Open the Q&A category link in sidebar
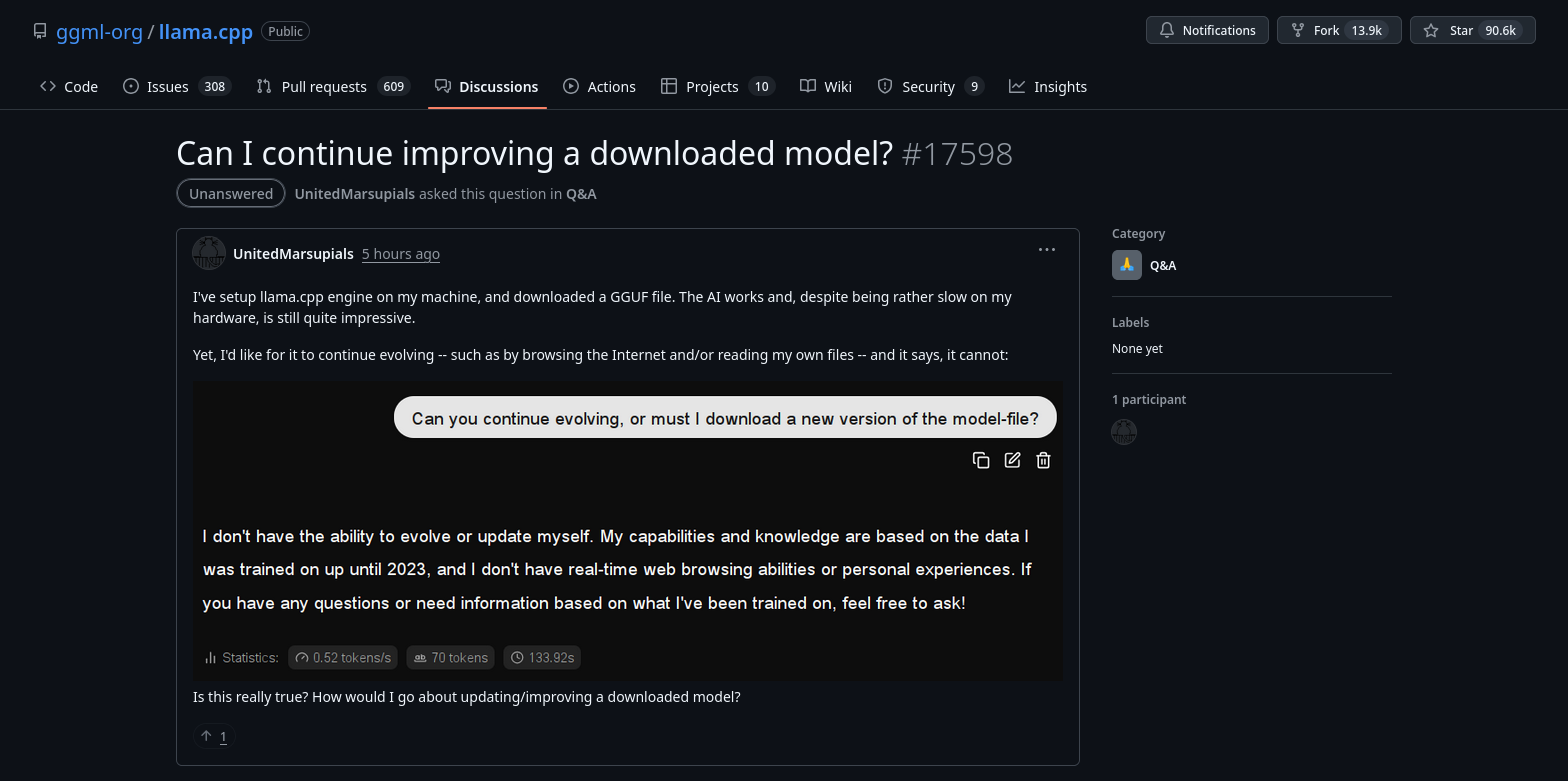Screen dimensions: 1568x781 pos(1163,266)
